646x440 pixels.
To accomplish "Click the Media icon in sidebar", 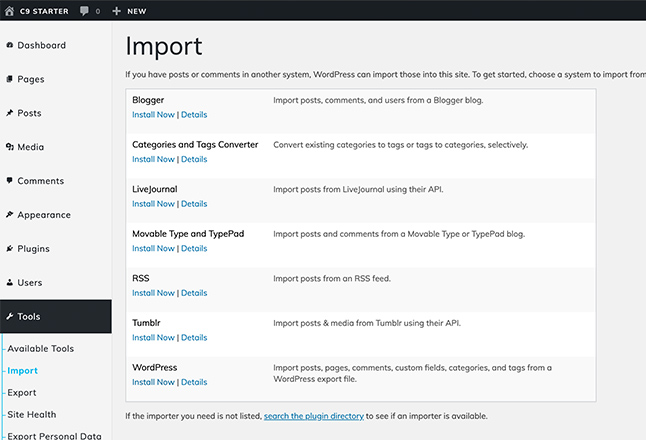I will pyautogui.click(x=10, y=147).
